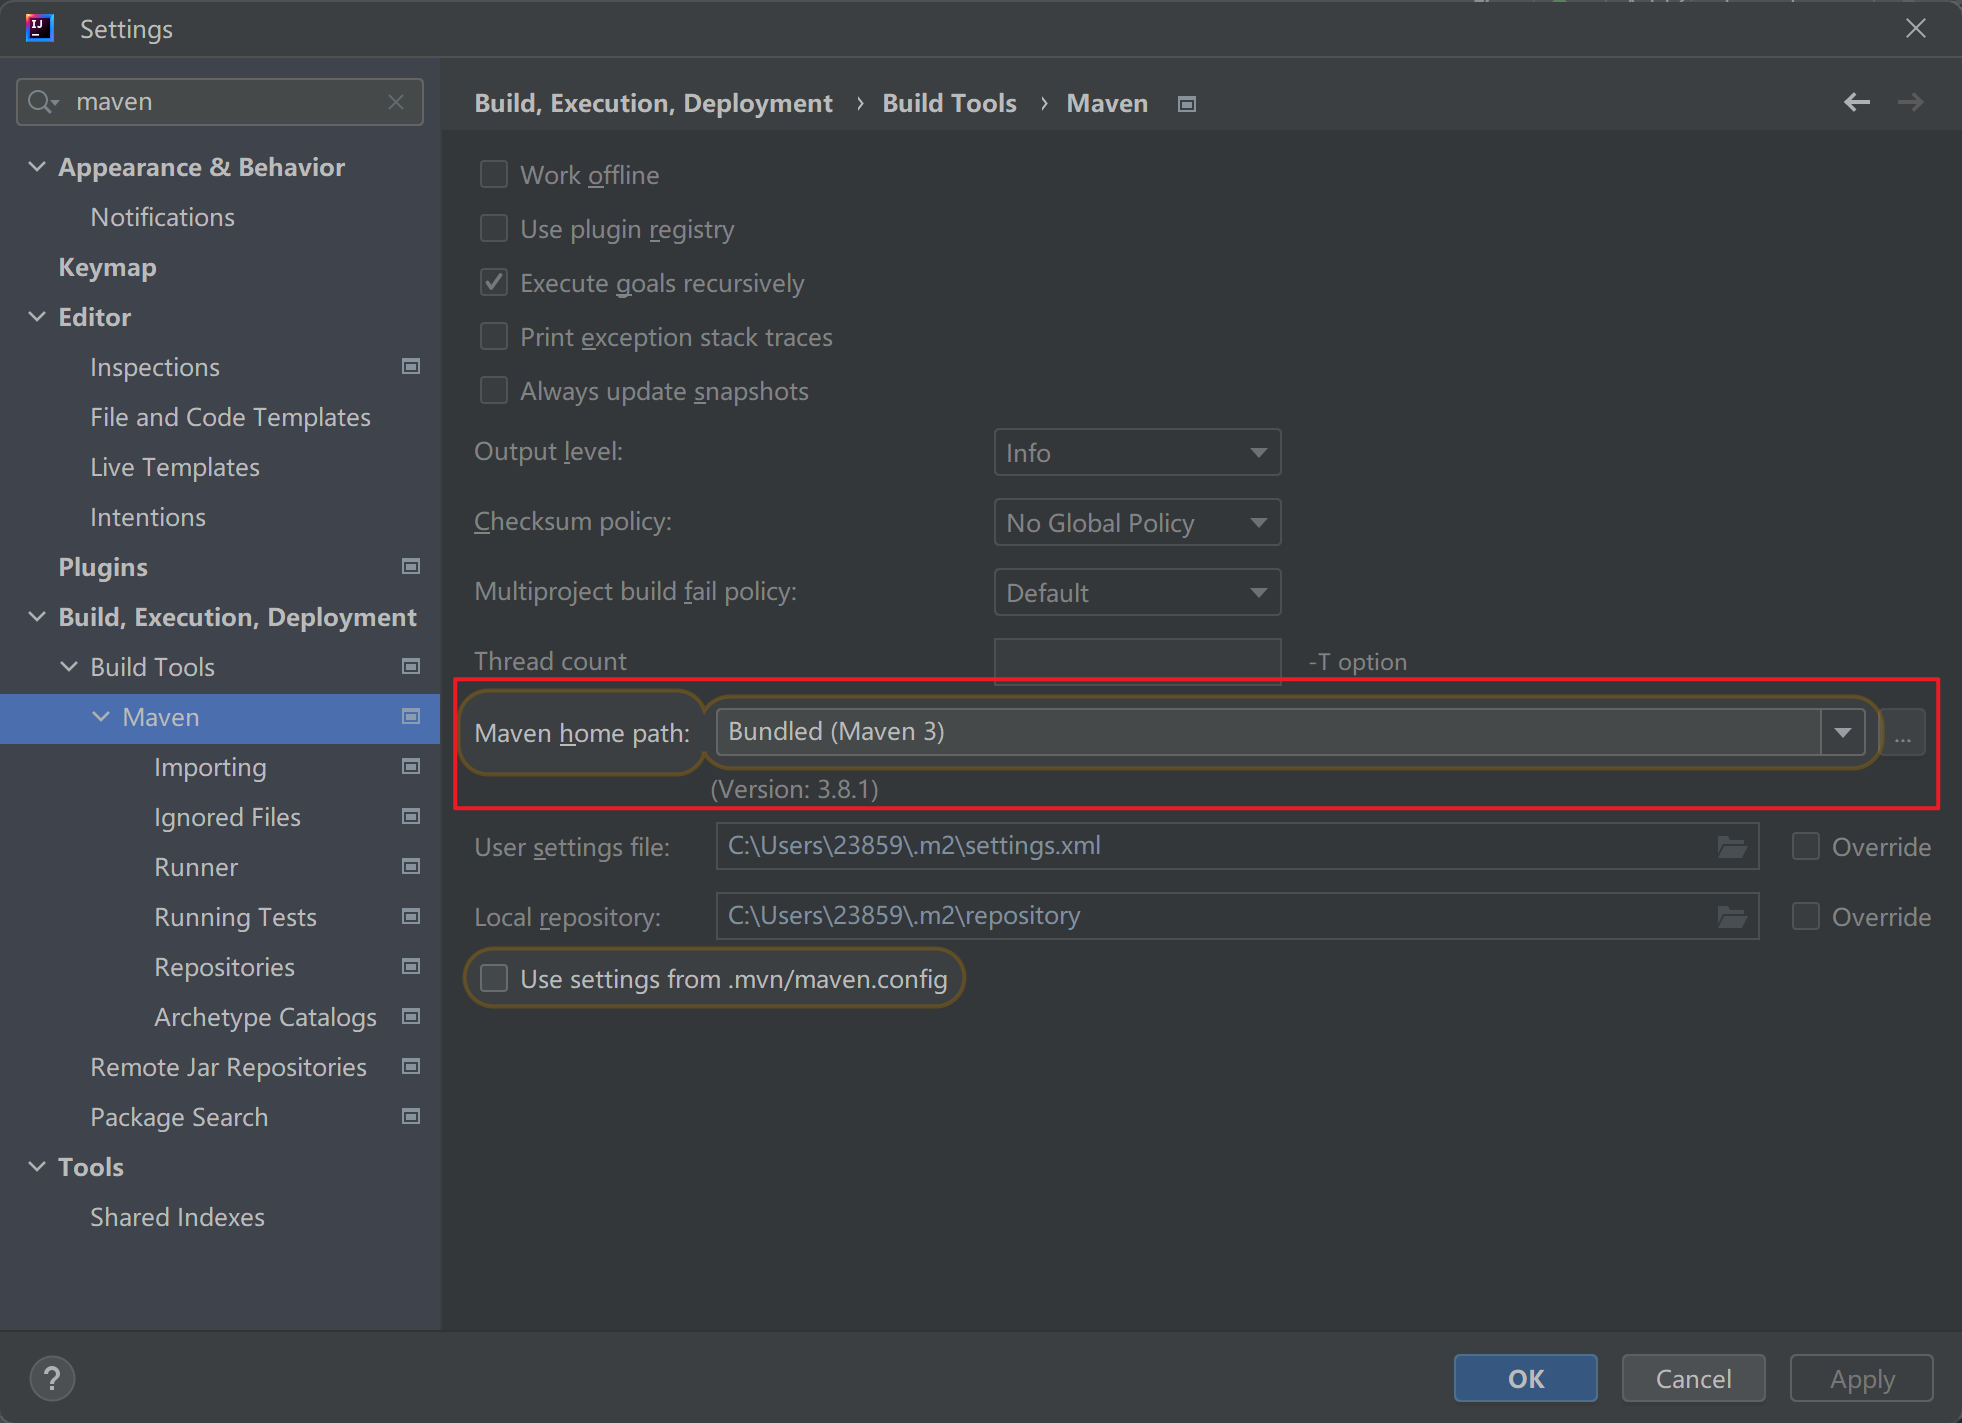The width and height of the screenshot is (1962, 1423).
Task: Open the Output level dropdown
Action: click(x=1137, y=453)
